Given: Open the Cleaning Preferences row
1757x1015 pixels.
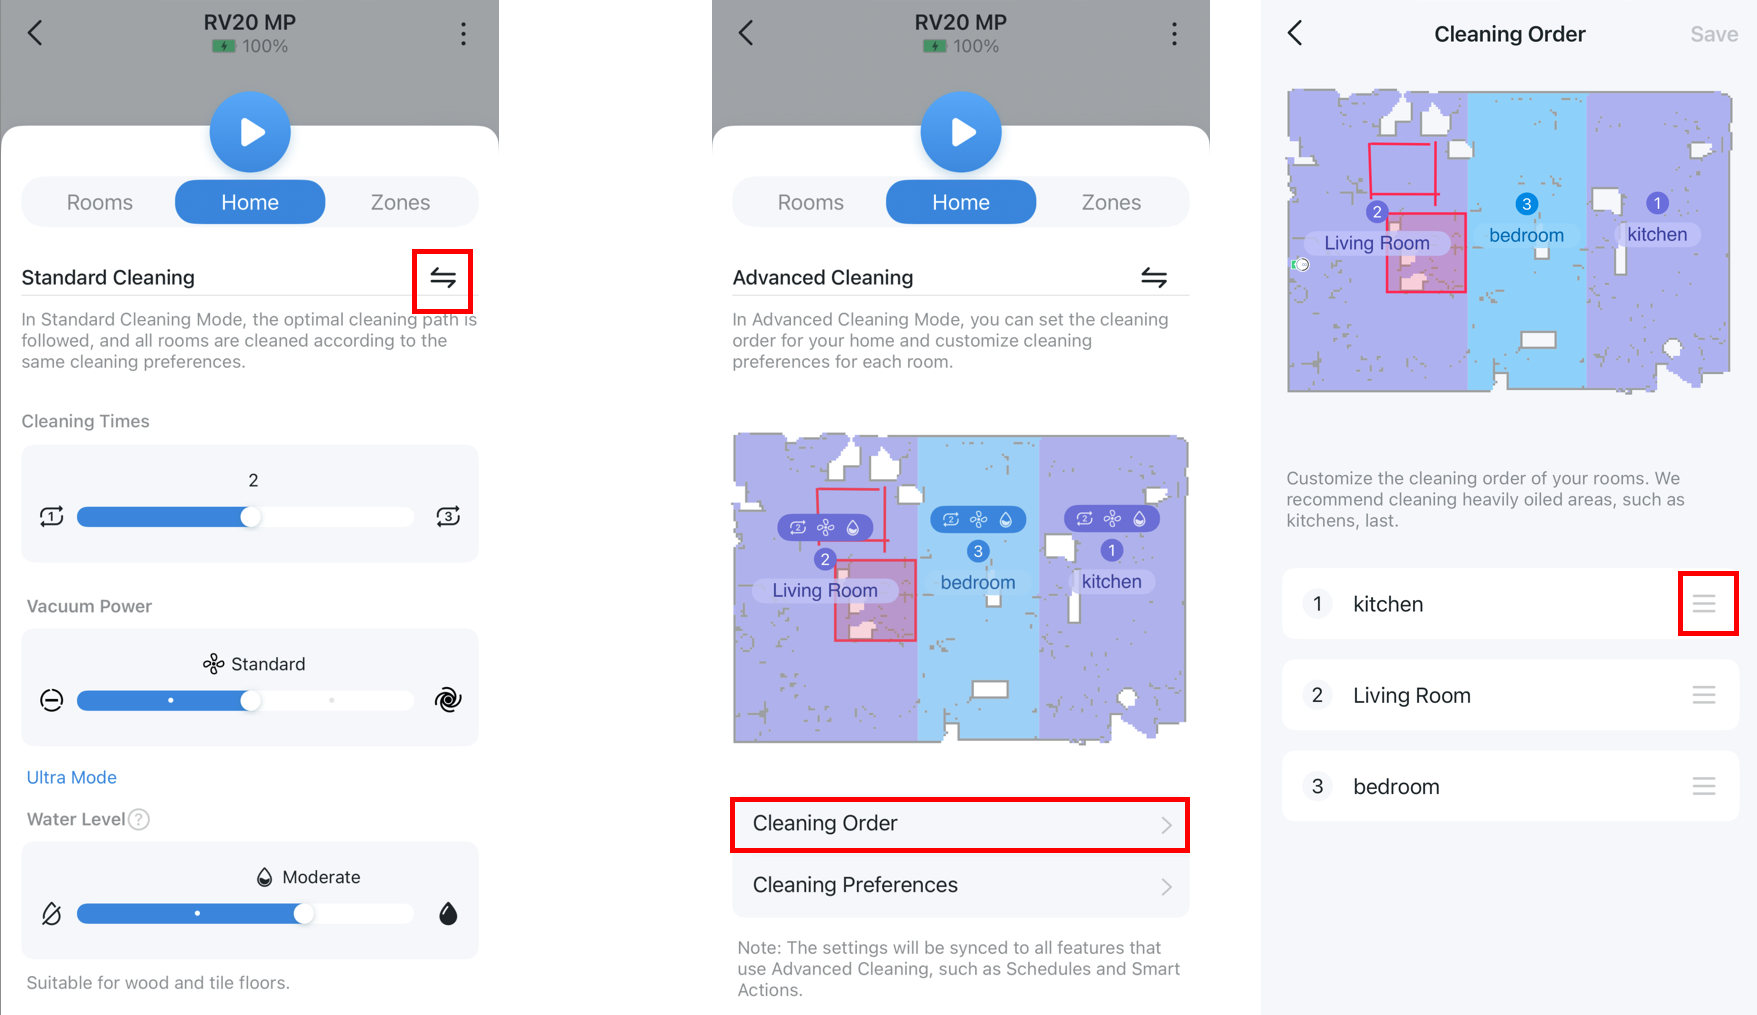Looking at the screenshot, I should pos(960,886).
